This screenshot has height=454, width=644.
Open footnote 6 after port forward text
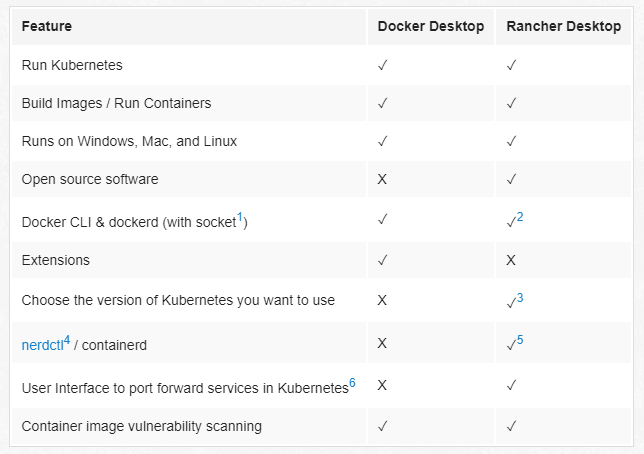[352, 381]
